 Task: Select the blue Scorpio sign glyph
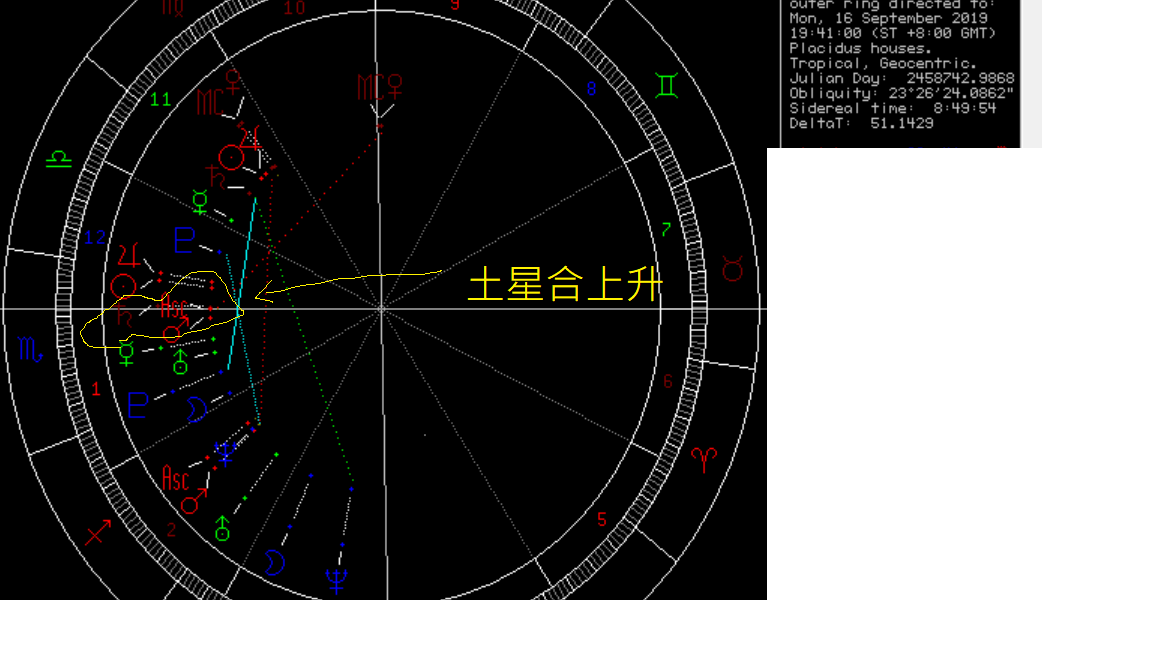(29, 349)
